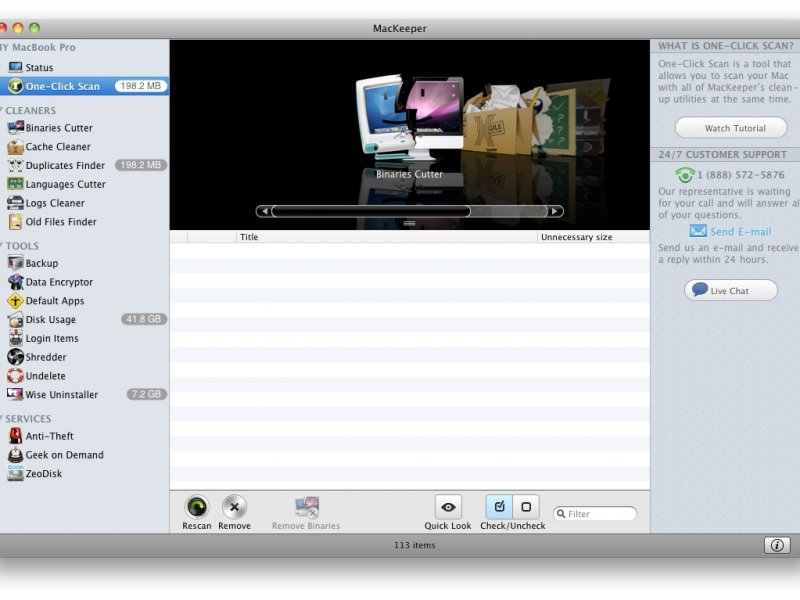The height and width of the screenshot is (600, 800).
Task: Open Default Apps icon
Action: (15, 301)
